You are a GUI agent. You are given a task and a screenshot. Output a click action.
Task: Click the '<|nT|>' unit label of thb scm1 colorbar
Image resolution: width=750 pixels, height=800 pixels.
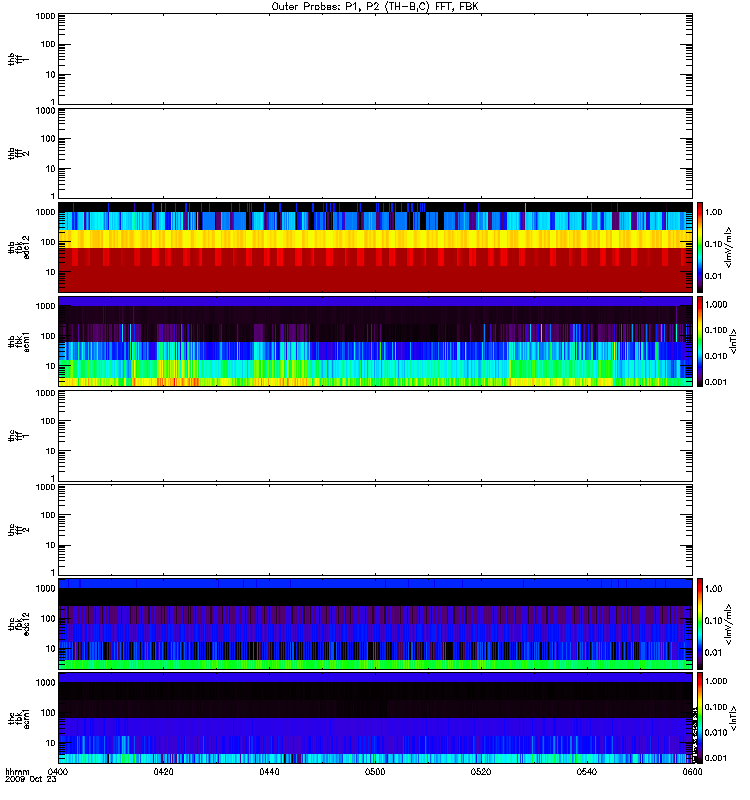pyautogui.click(x=733, y=341)
